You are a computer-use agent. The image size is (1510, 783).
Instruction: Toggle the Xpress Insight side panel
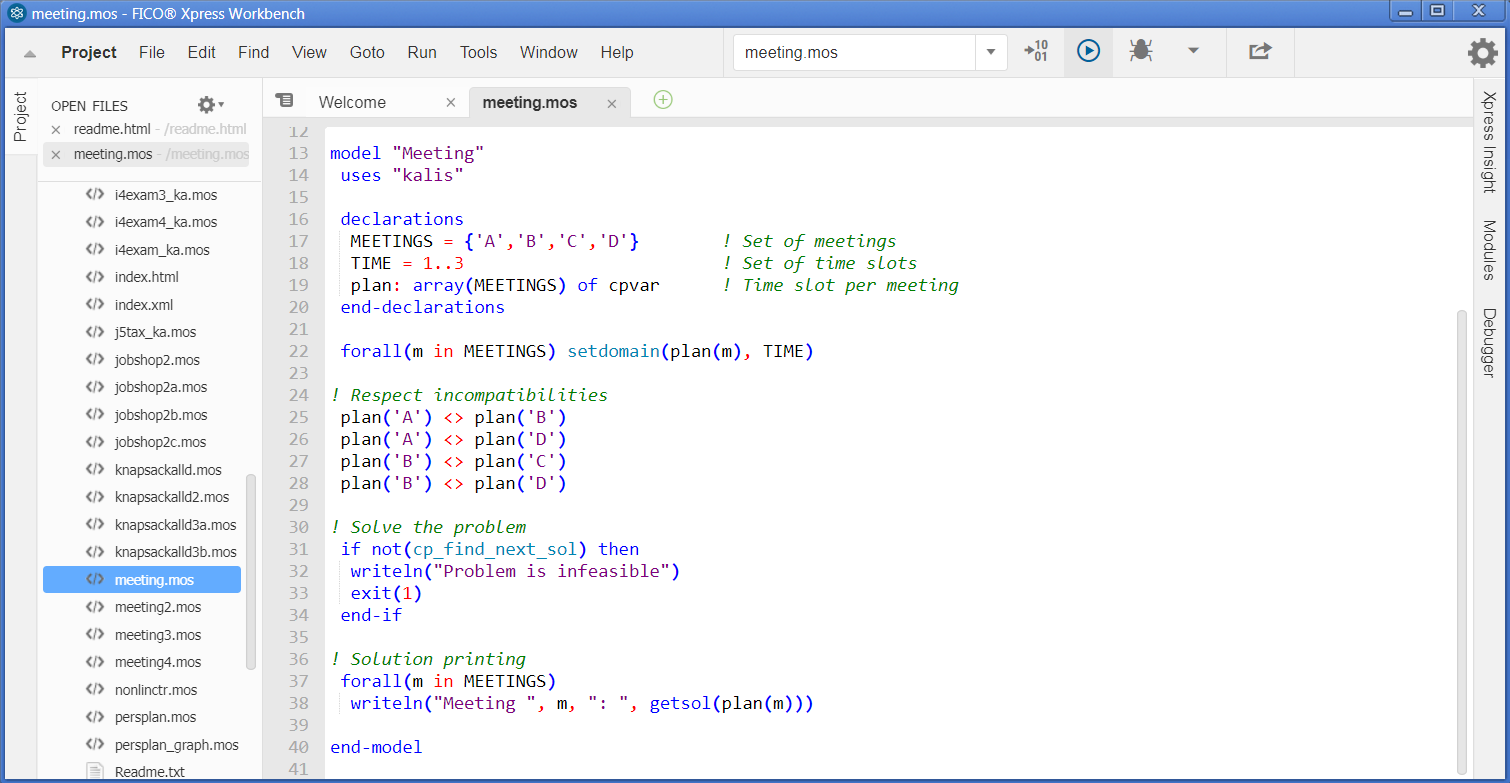[x=1489, y=141]
